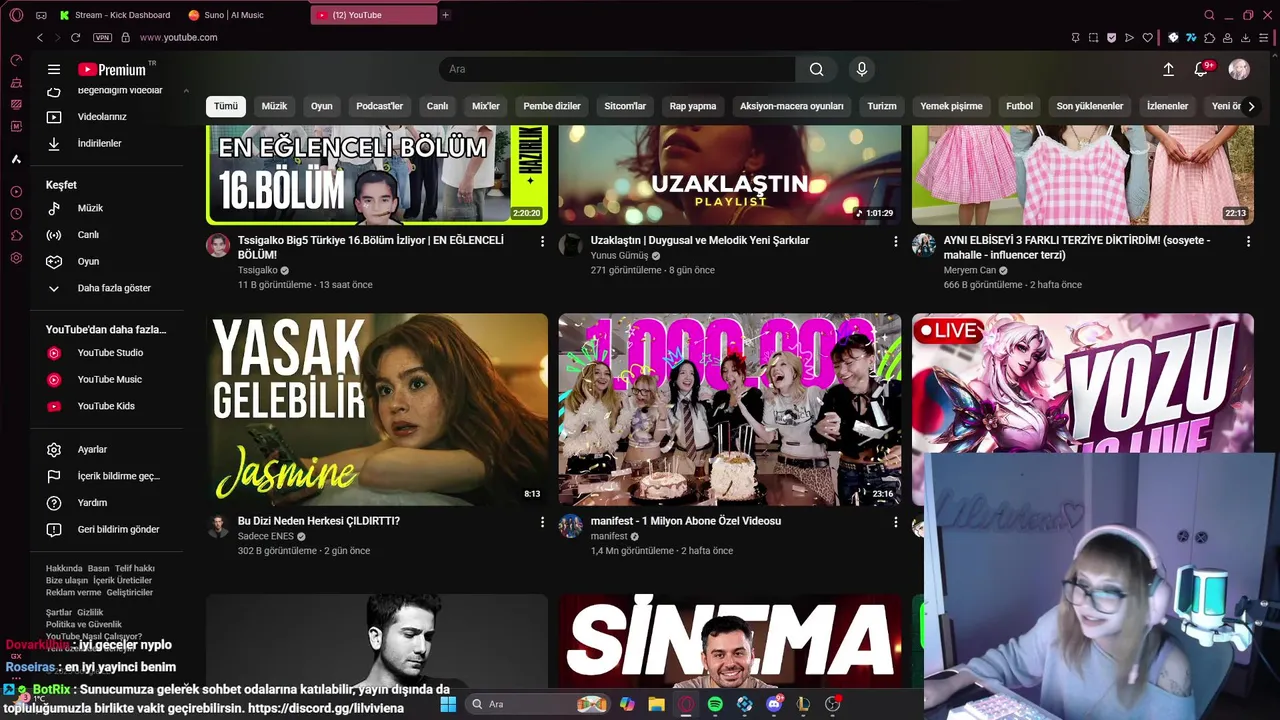1280x720 pixels.
Task: Toggle the Opera VPN badge
Action: click(102, 37)
